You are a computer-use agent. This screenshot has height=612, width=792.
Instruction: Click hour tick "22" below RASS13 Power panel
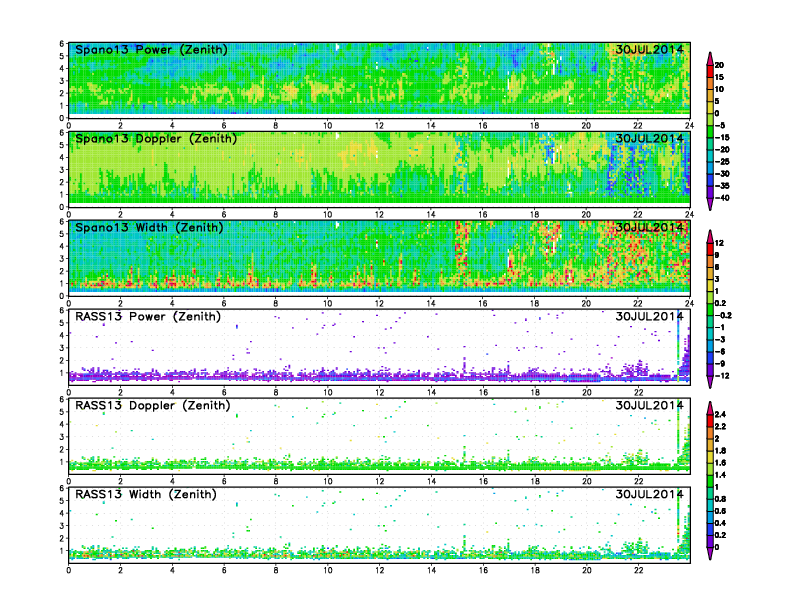(x=638, y=392)
